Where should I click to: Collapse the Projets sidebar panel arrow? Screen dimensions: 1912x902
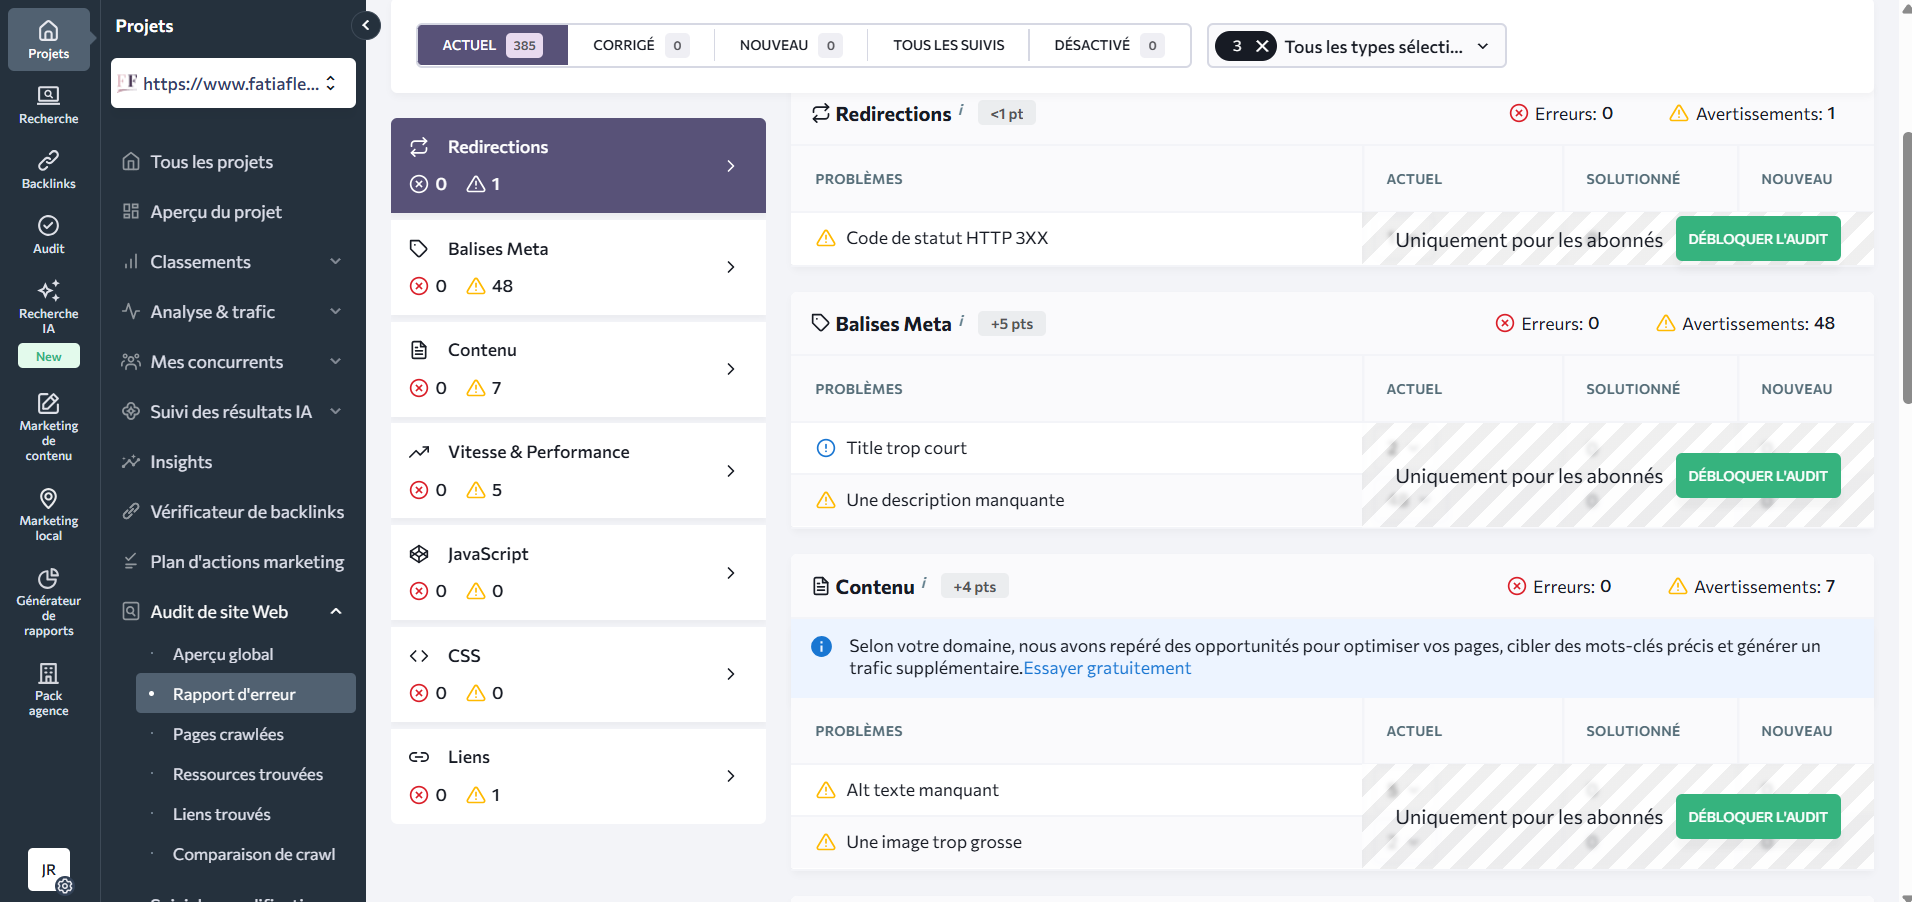[x=366, y=26]
